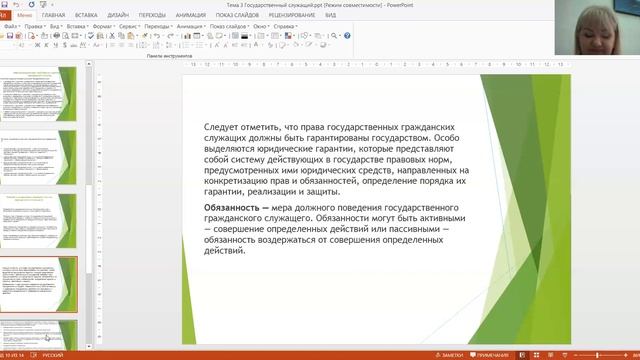640x360 pixels.
Task: Click undo arrow in the classic toolbar
Action: (x=157, y=36)
